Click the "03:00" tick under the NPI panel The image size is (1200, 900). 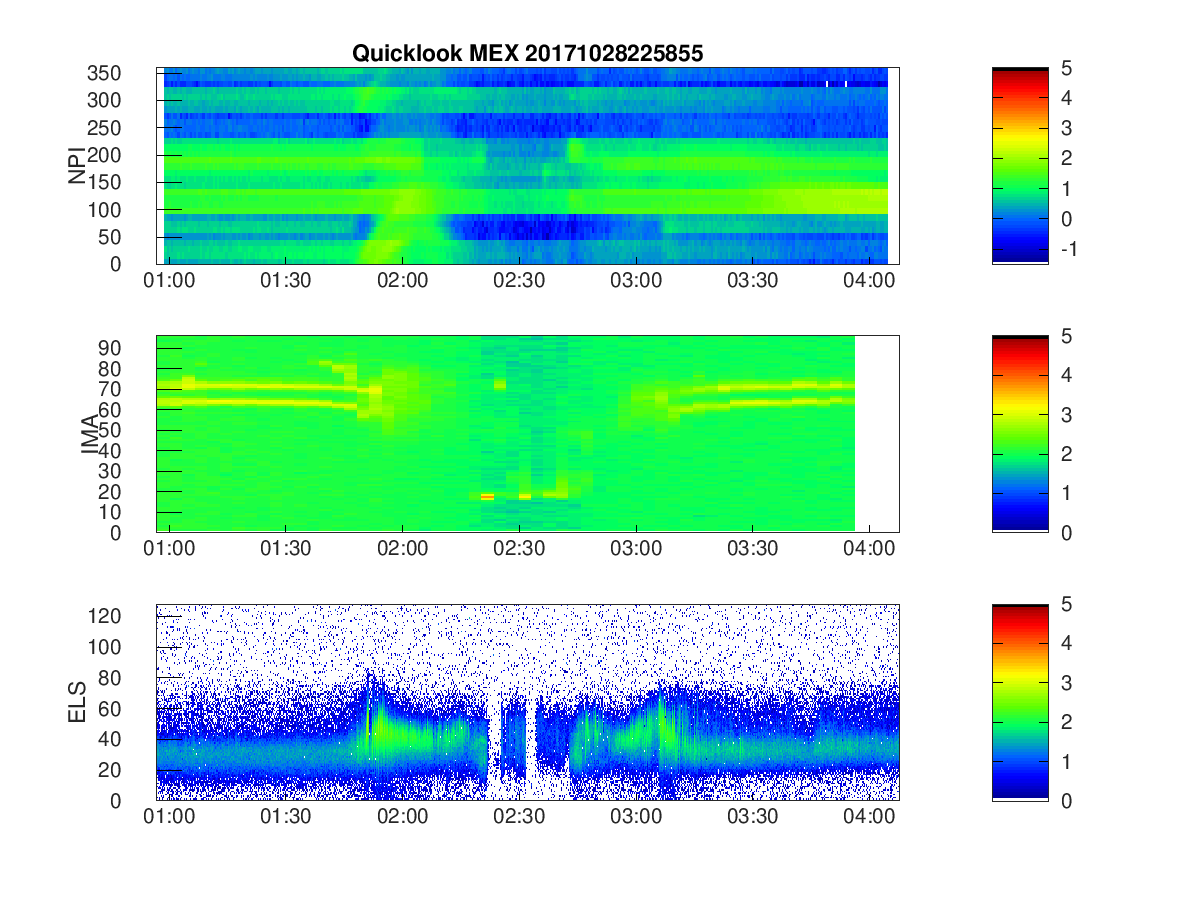click(x=636, y=283)
